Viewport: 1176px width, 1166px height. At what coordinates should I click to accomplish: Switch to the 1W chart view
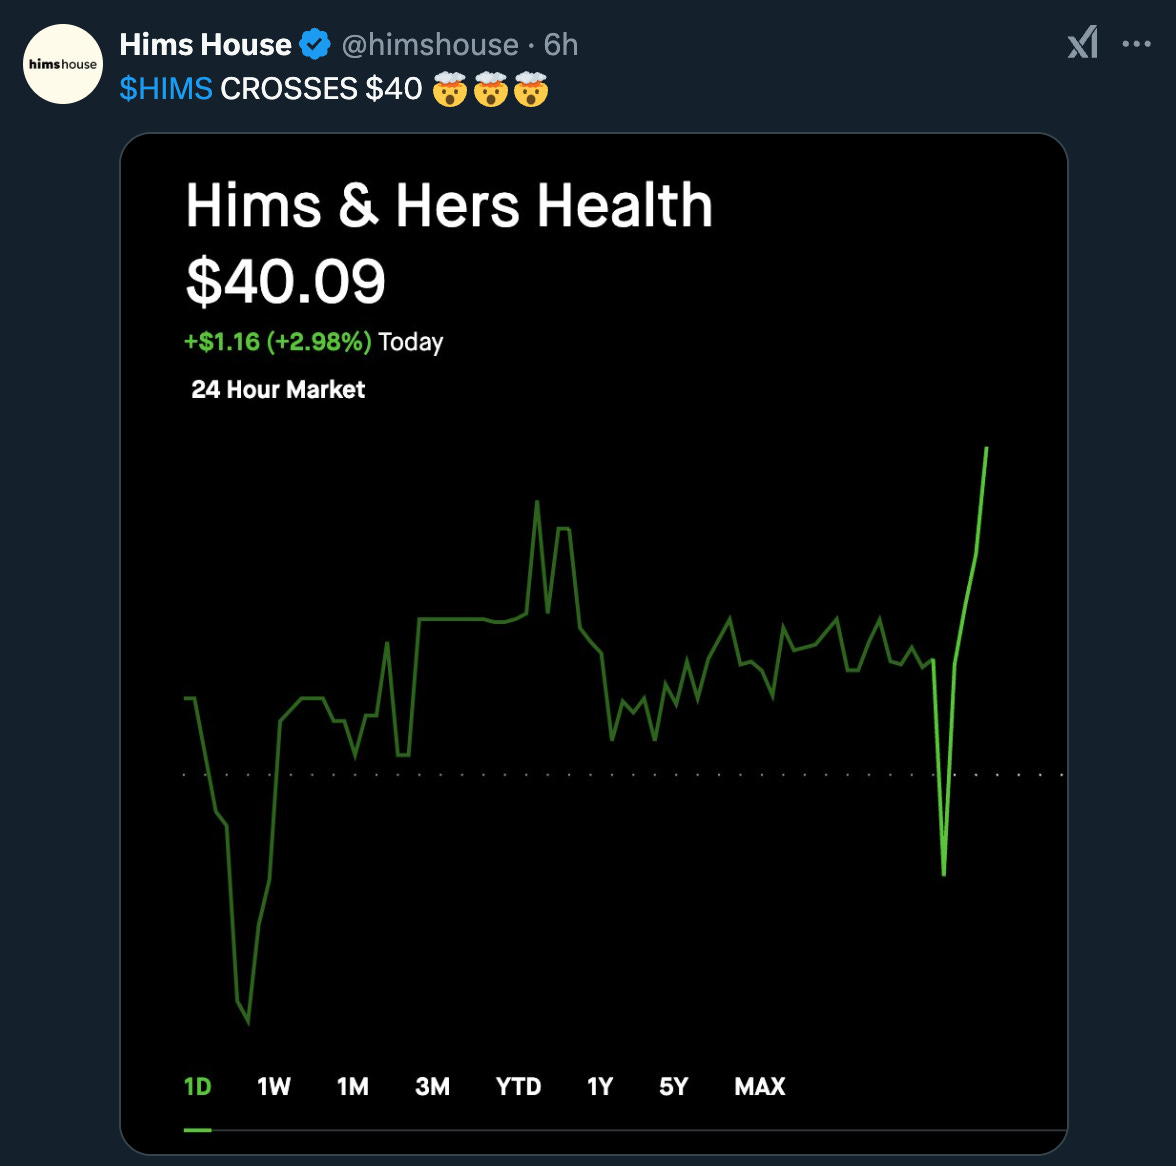pos(272,1087)
